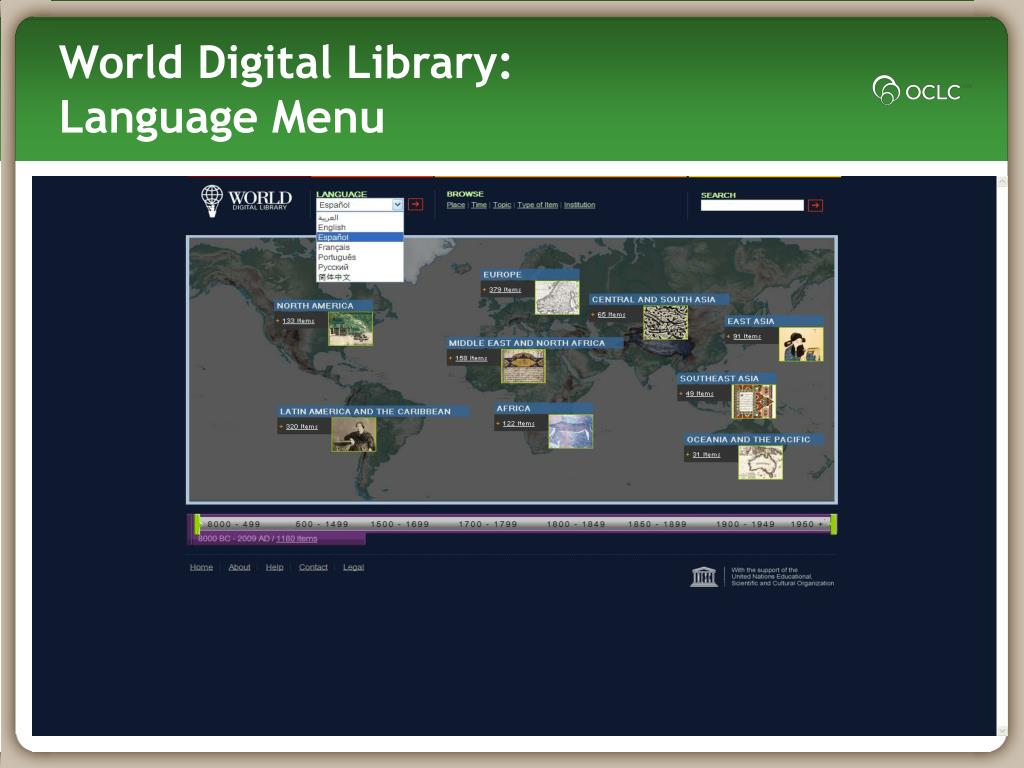Select English in language list
The height and width of the screenshot is (768, 1024).
click(x=360, y=227)
